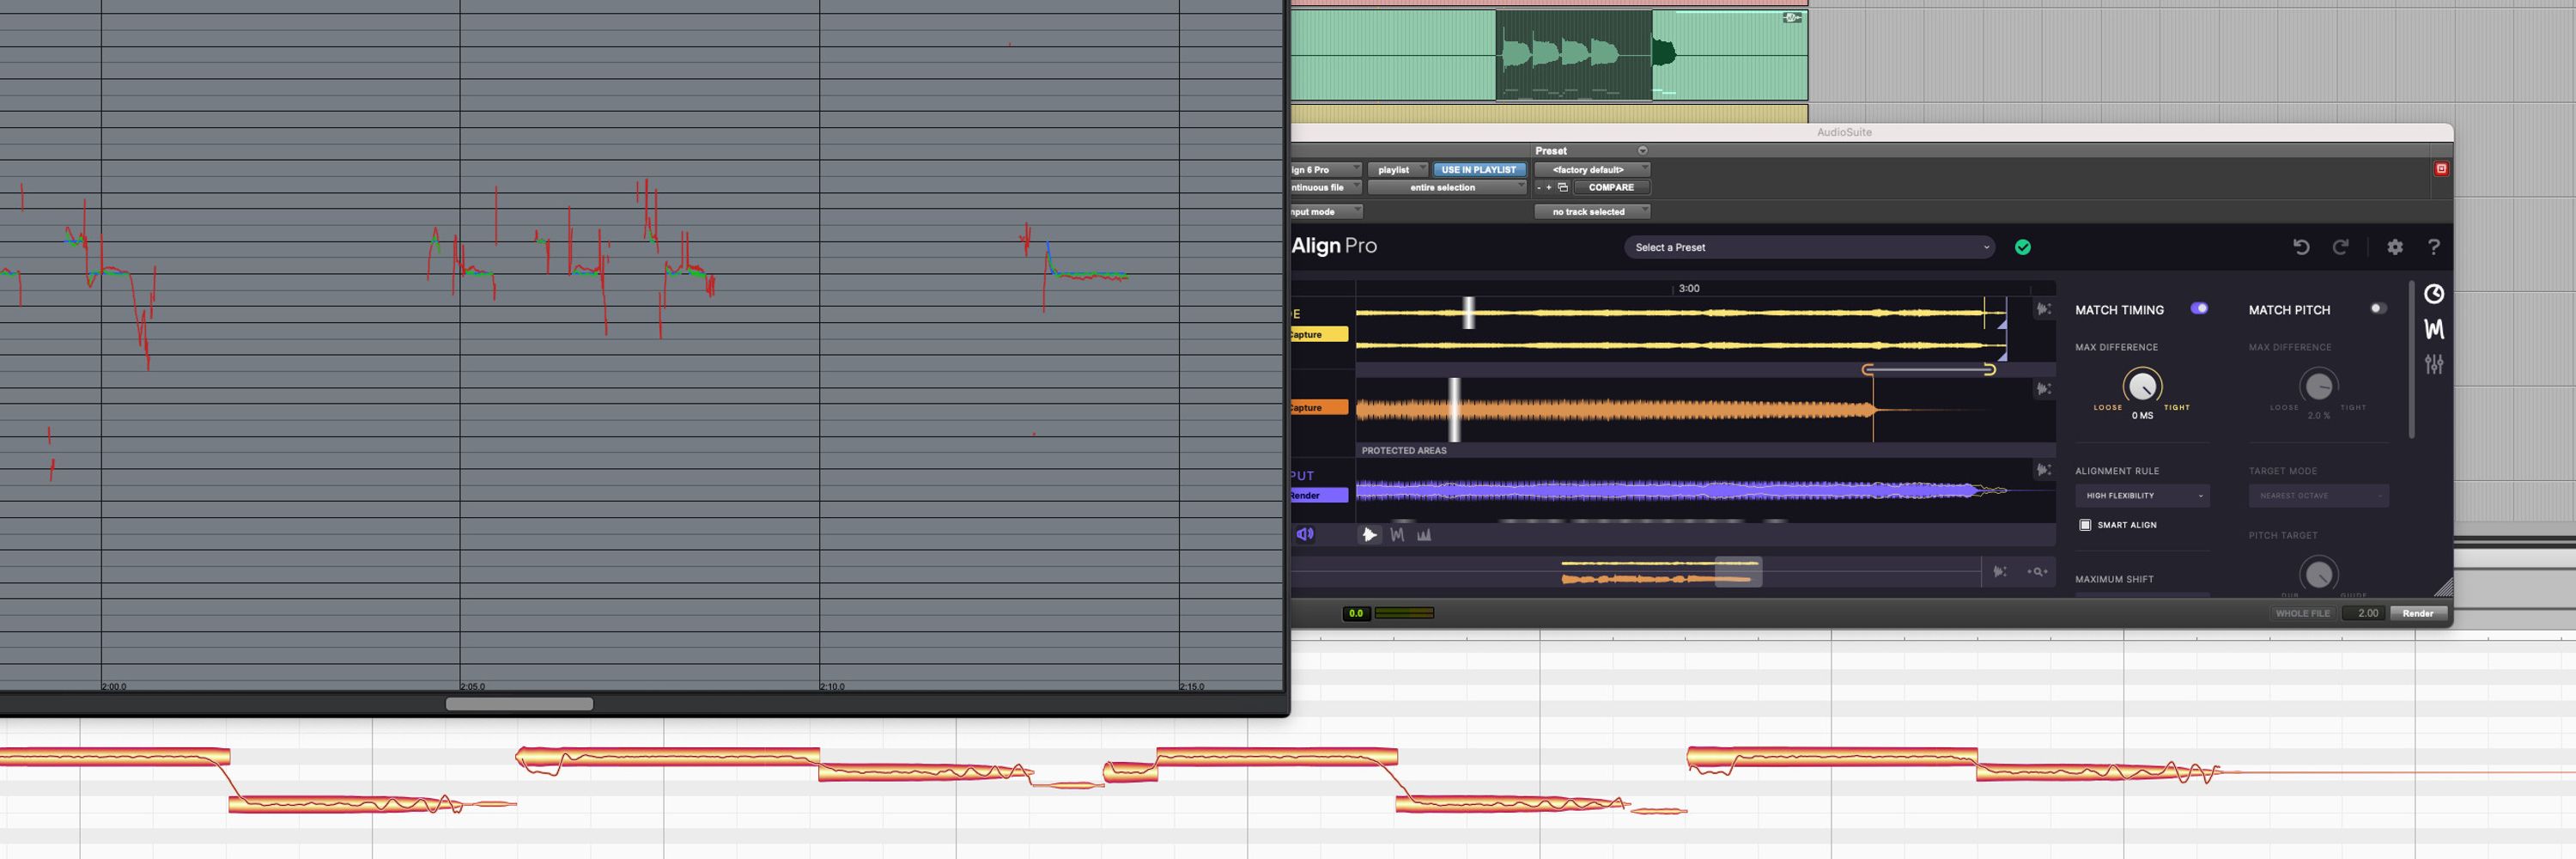Redo action in Align Pro
The image size is (2576, 859).
(2340, 247)
